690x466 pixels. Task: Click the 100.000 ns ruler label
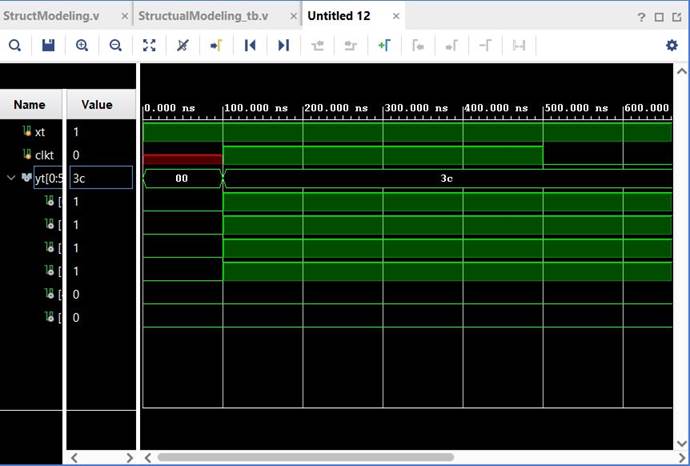tap(256, 108)
